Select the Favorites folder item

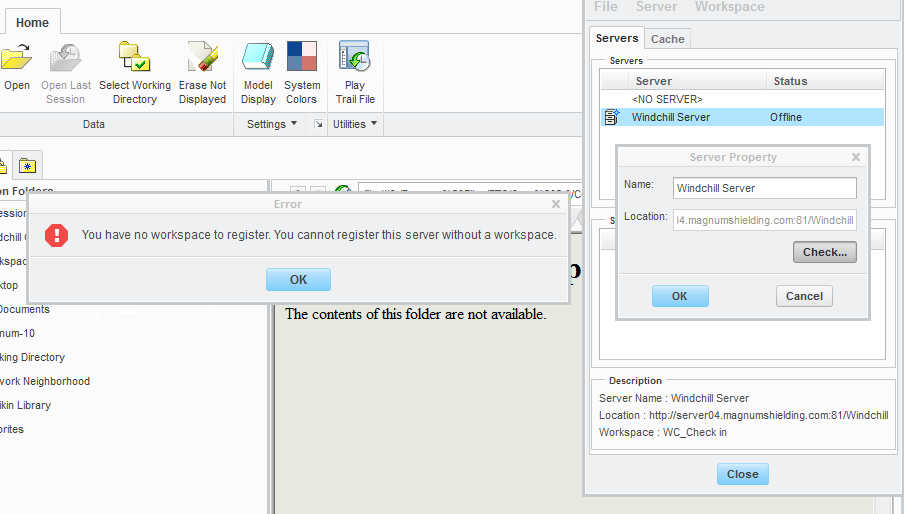coord(12,429)
